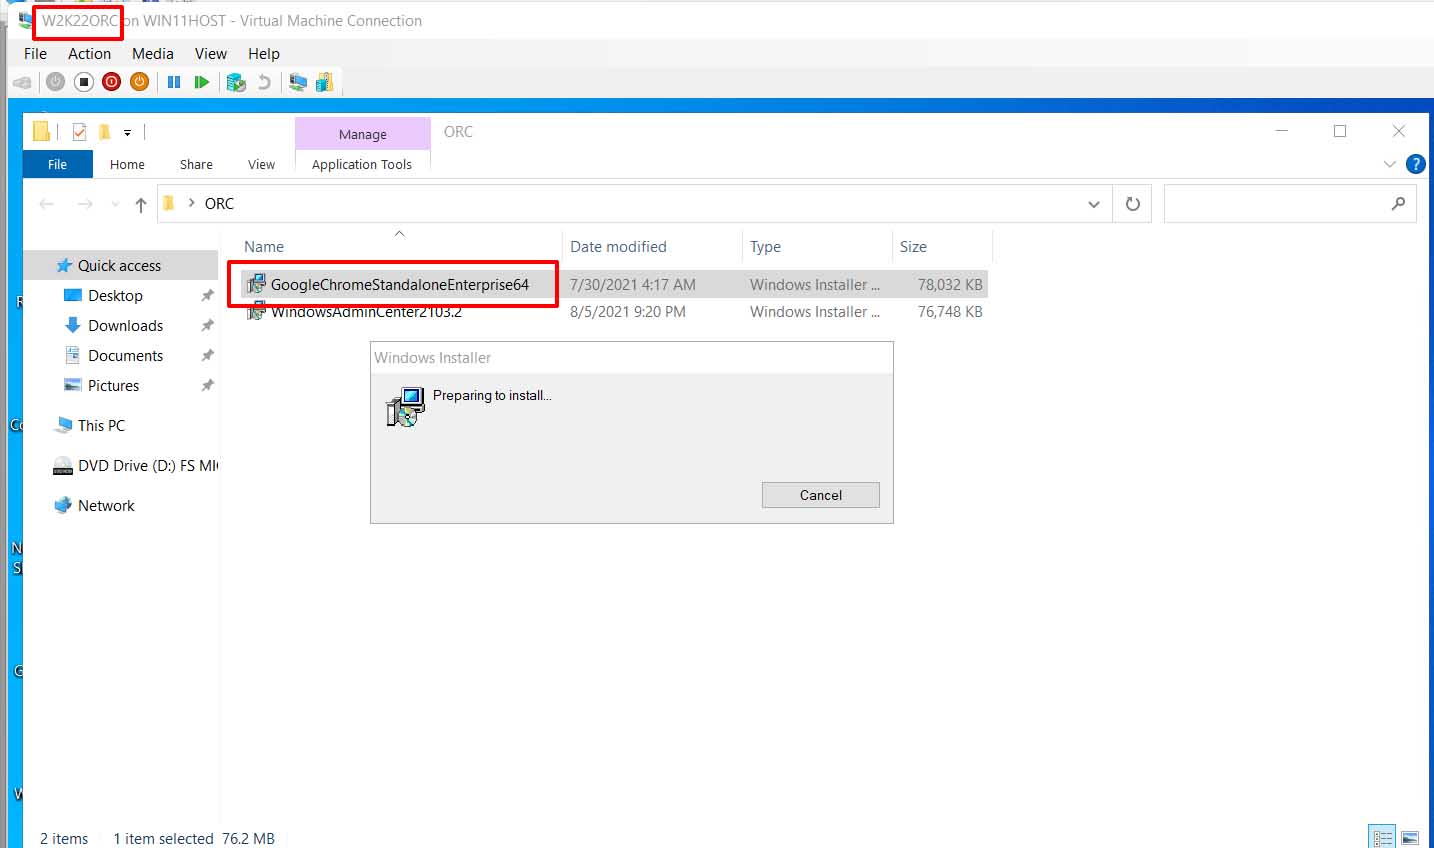Close the ORC Explorer window
The image size is (1434, 848).
click(x=1399, y=131)
